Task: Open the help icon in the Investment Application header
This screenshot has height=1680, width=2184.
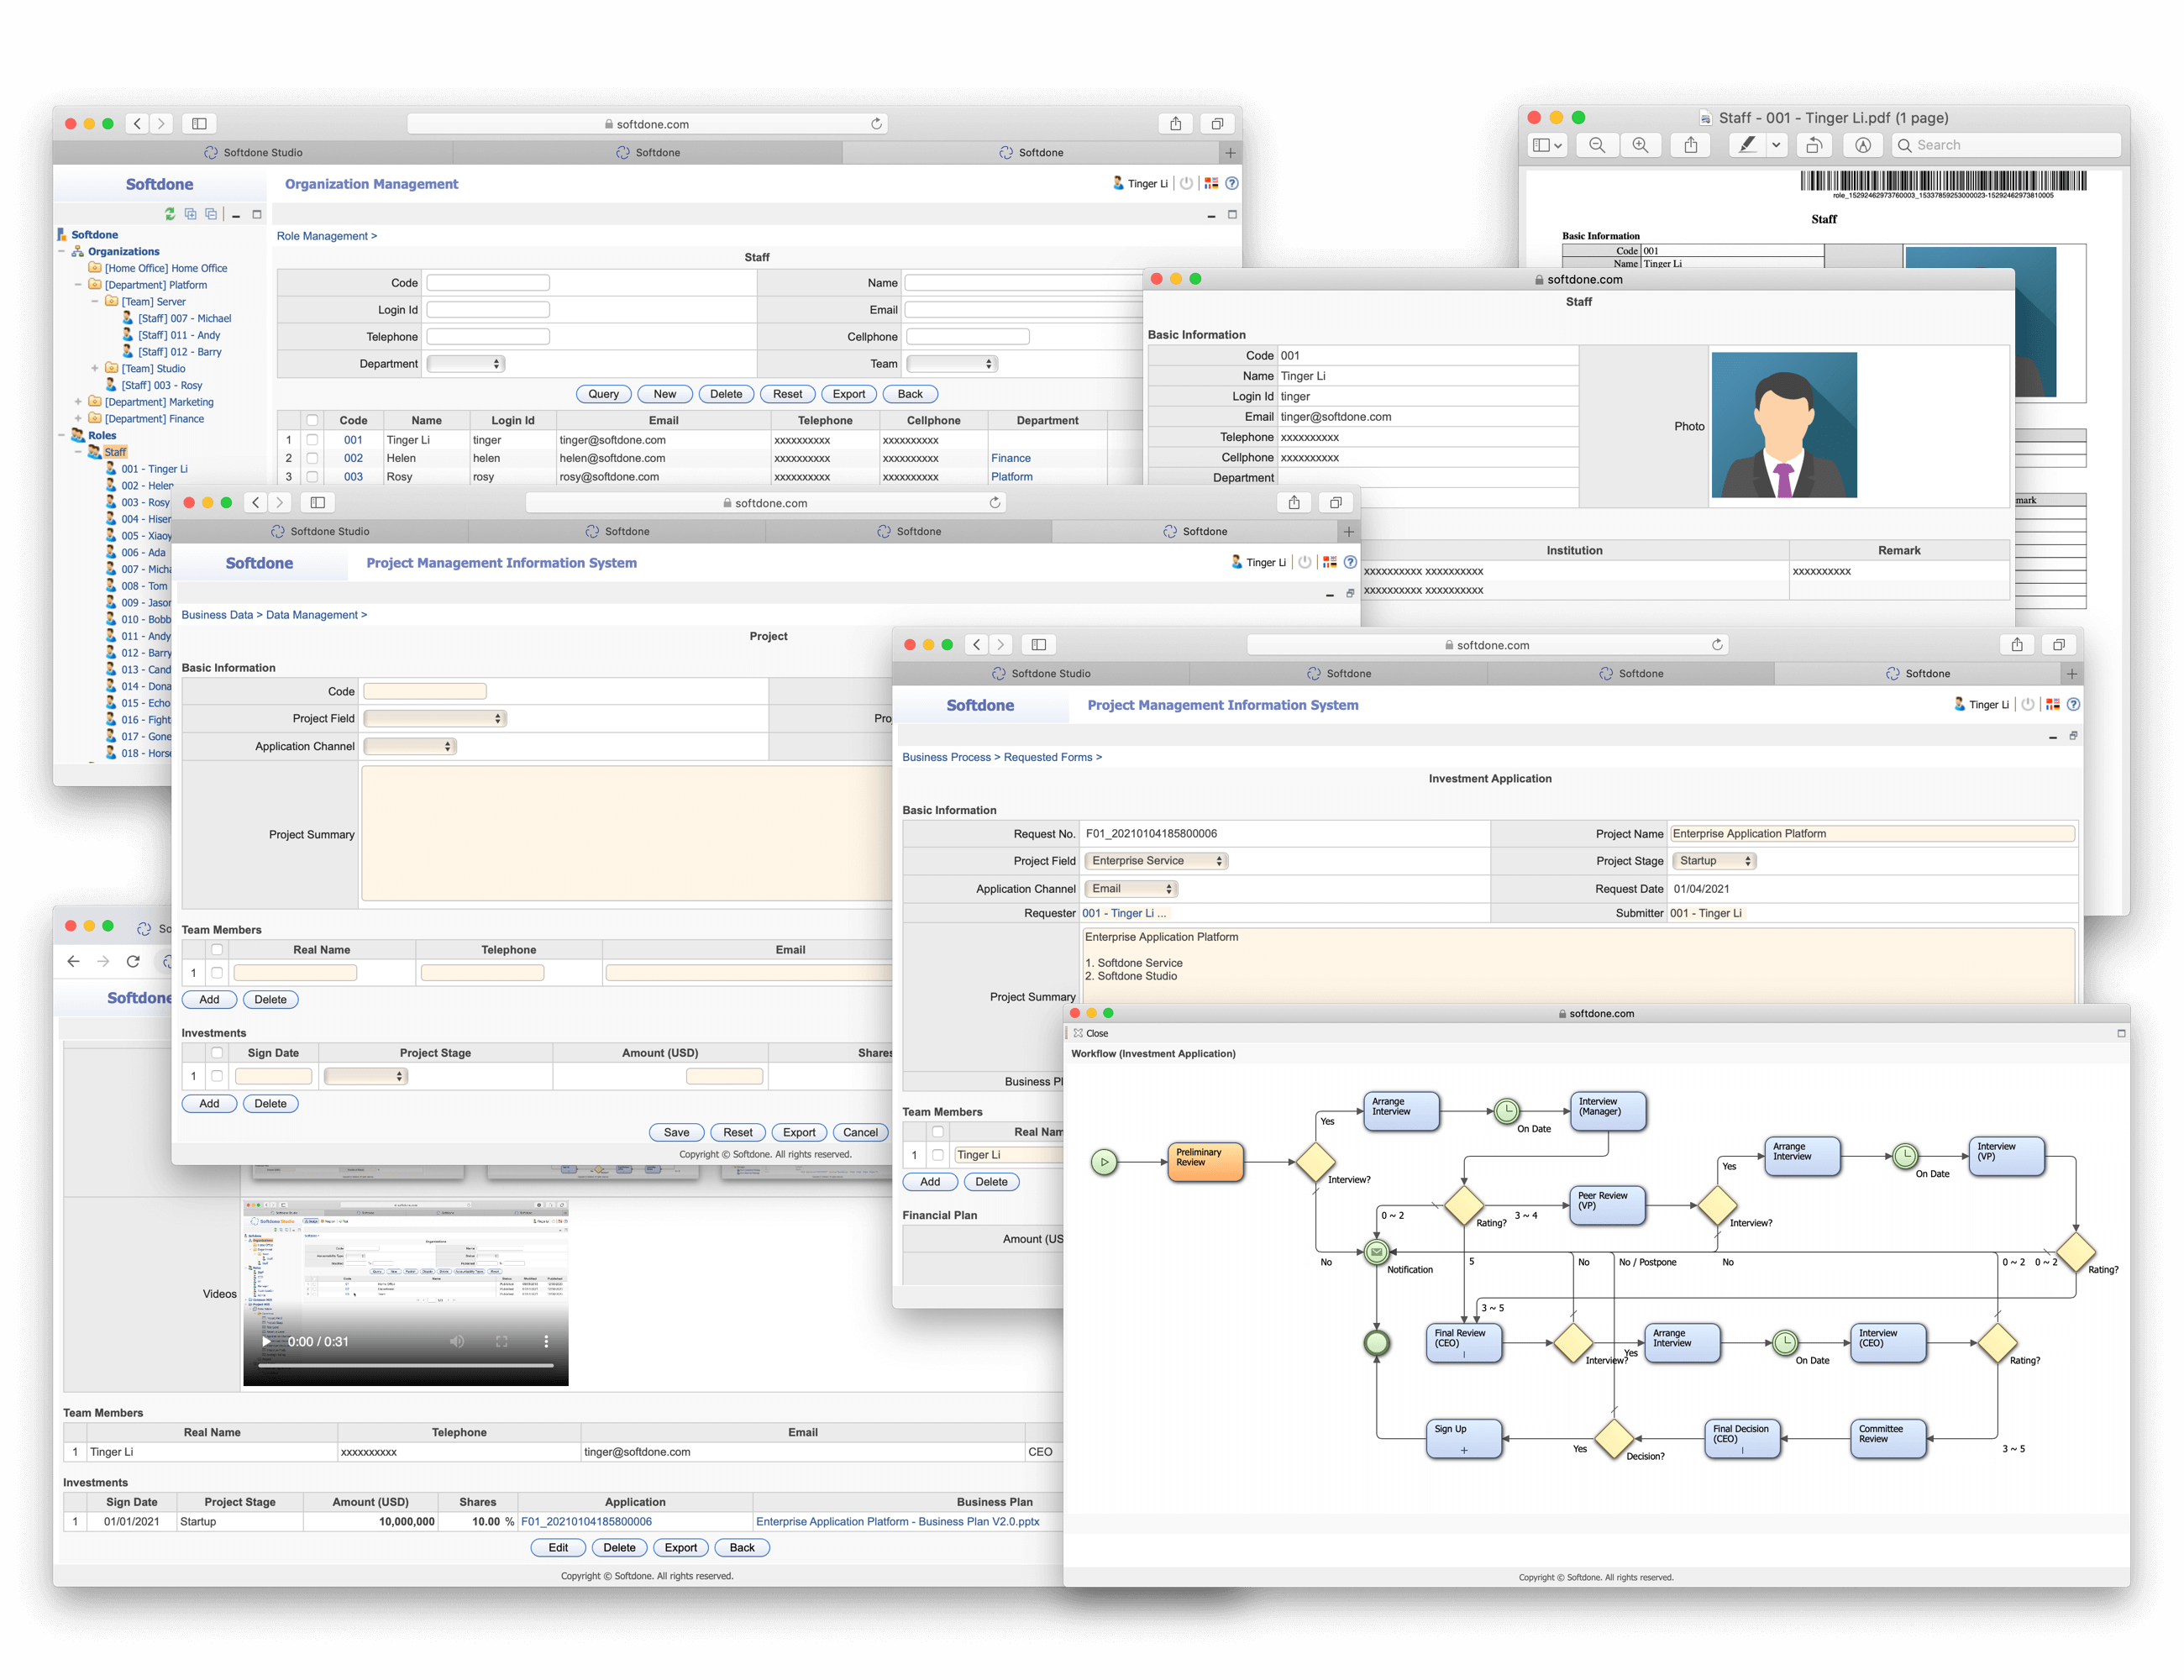Action: coord(2073,704)
